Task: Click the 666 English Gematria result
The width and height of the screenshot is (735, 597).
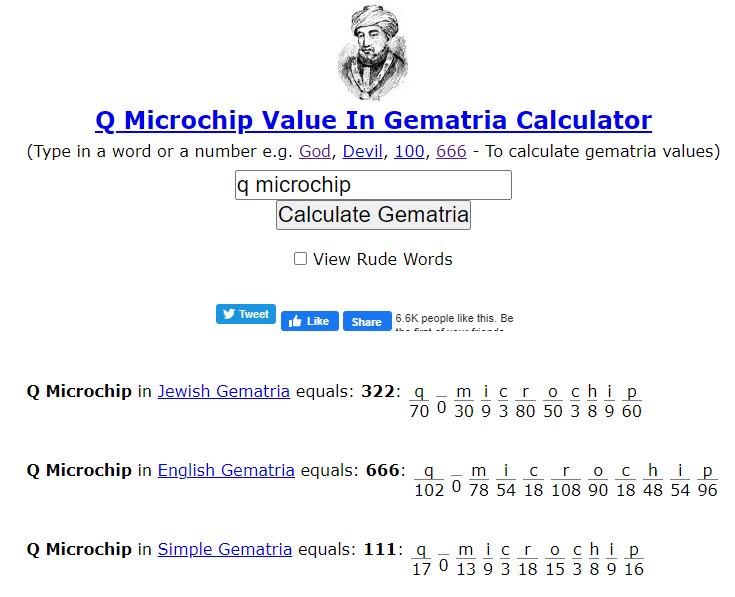Action: click(x=380, y=470)
